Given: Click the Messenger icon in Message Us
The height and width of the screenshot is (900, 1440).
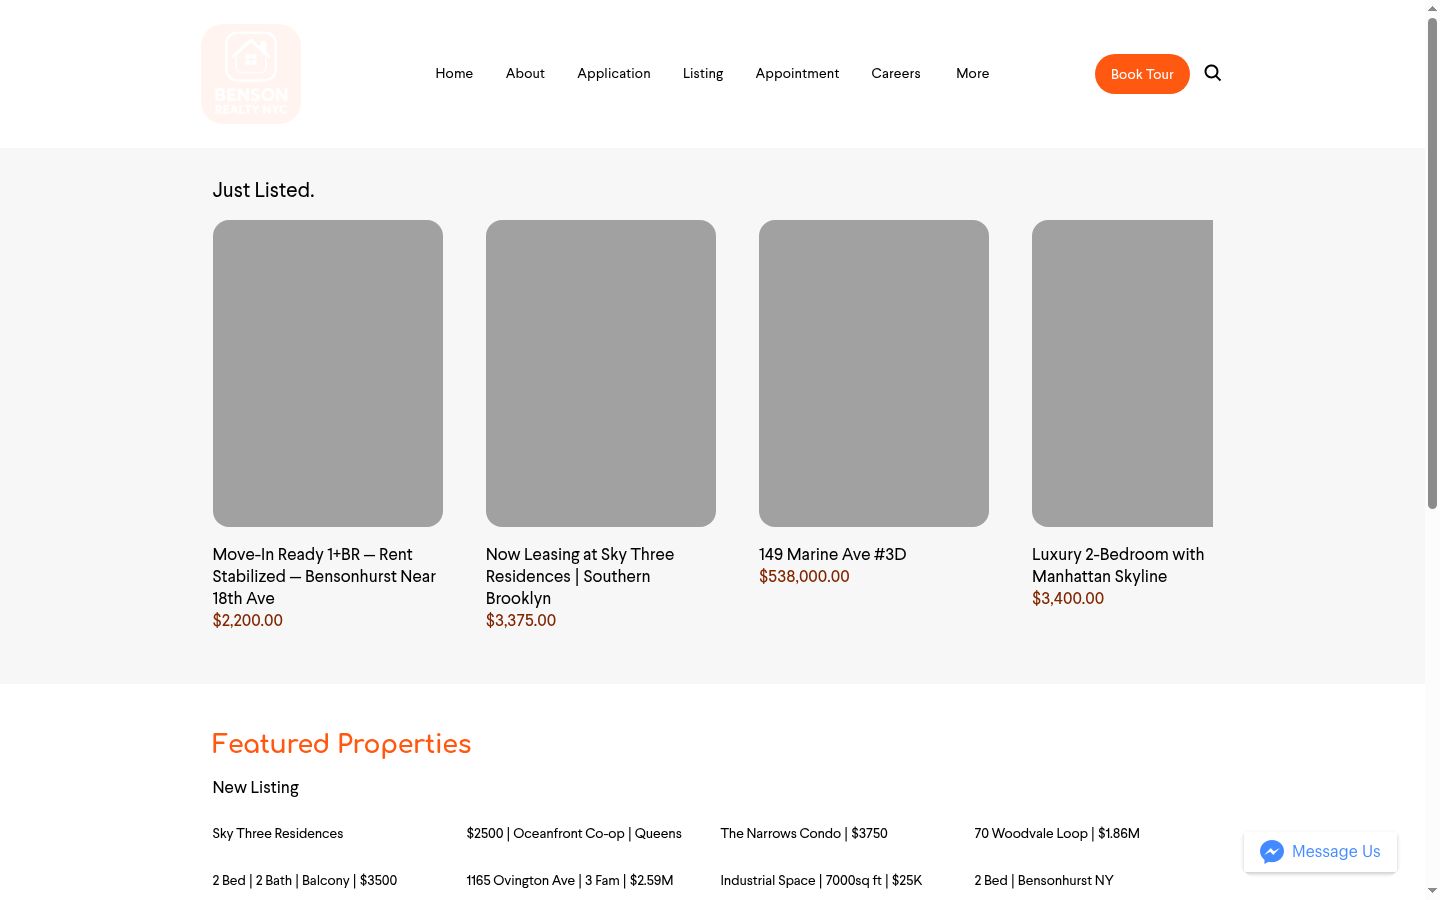Looking at the screenshot, I should 1271,852.
